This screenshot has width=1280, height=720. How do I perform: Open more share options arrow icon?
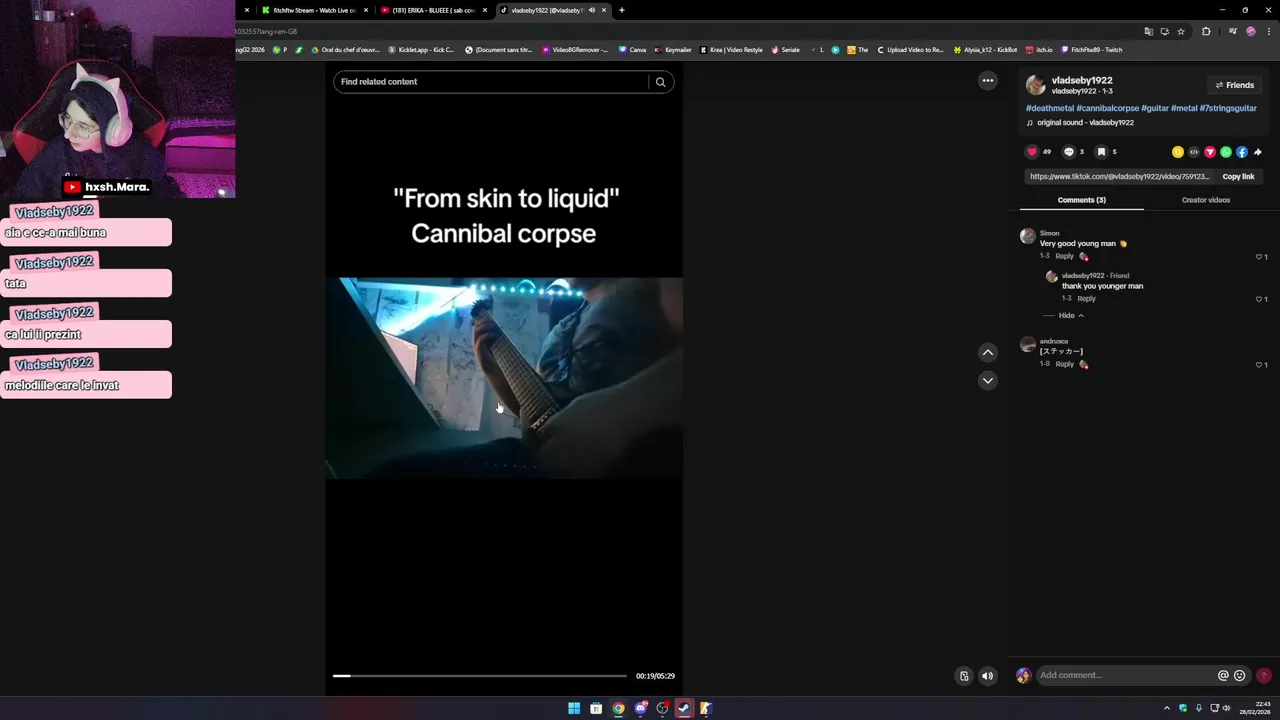click(1257, 152)
